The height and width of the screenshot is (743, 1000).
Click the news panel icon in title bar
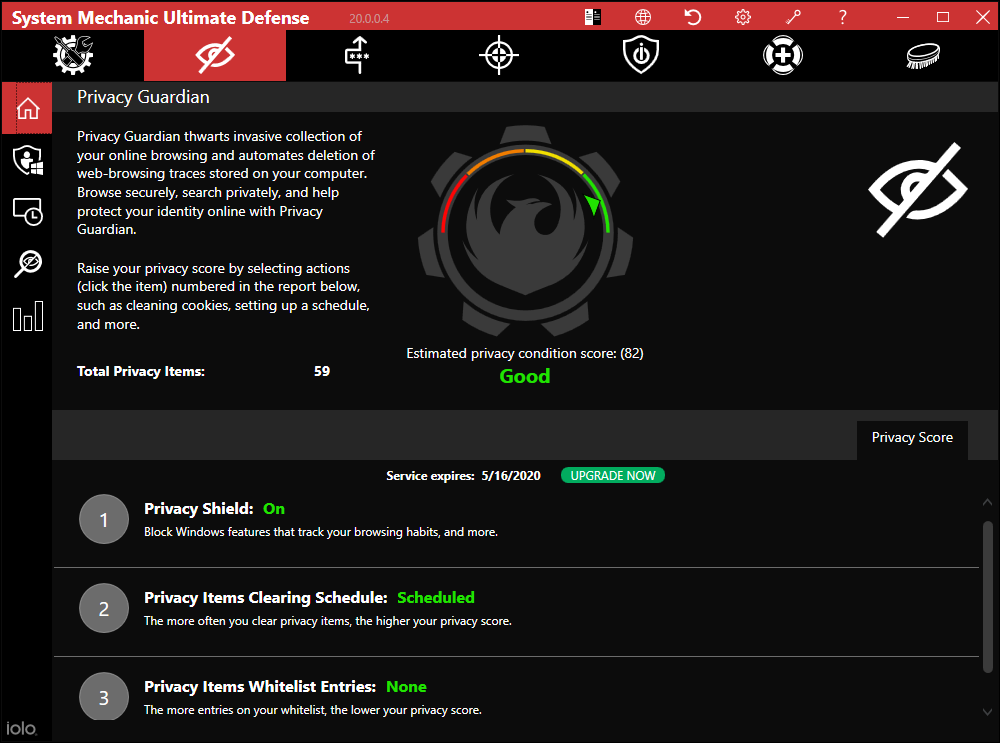tap(592, 17)
